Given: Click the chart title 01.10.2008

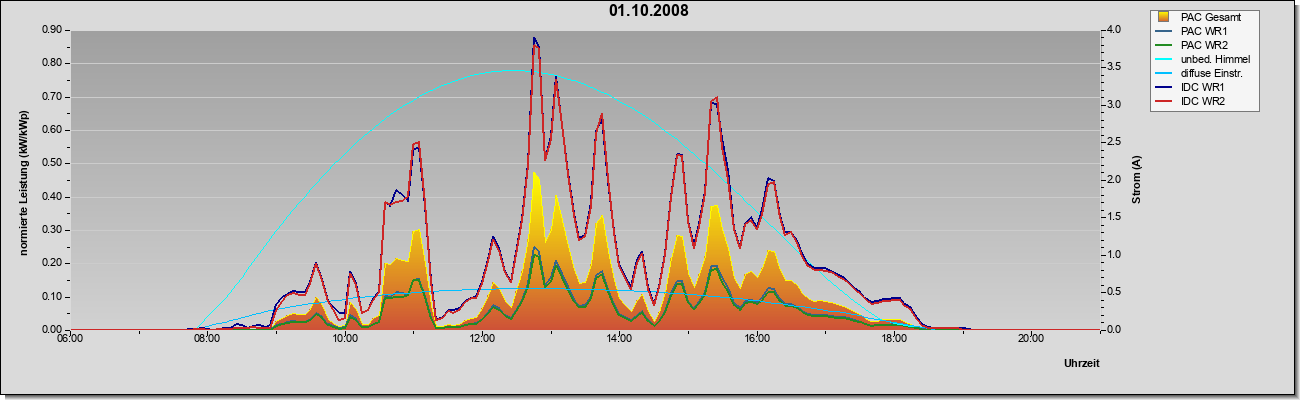Looking at the screenshot, I should point(648,11).
